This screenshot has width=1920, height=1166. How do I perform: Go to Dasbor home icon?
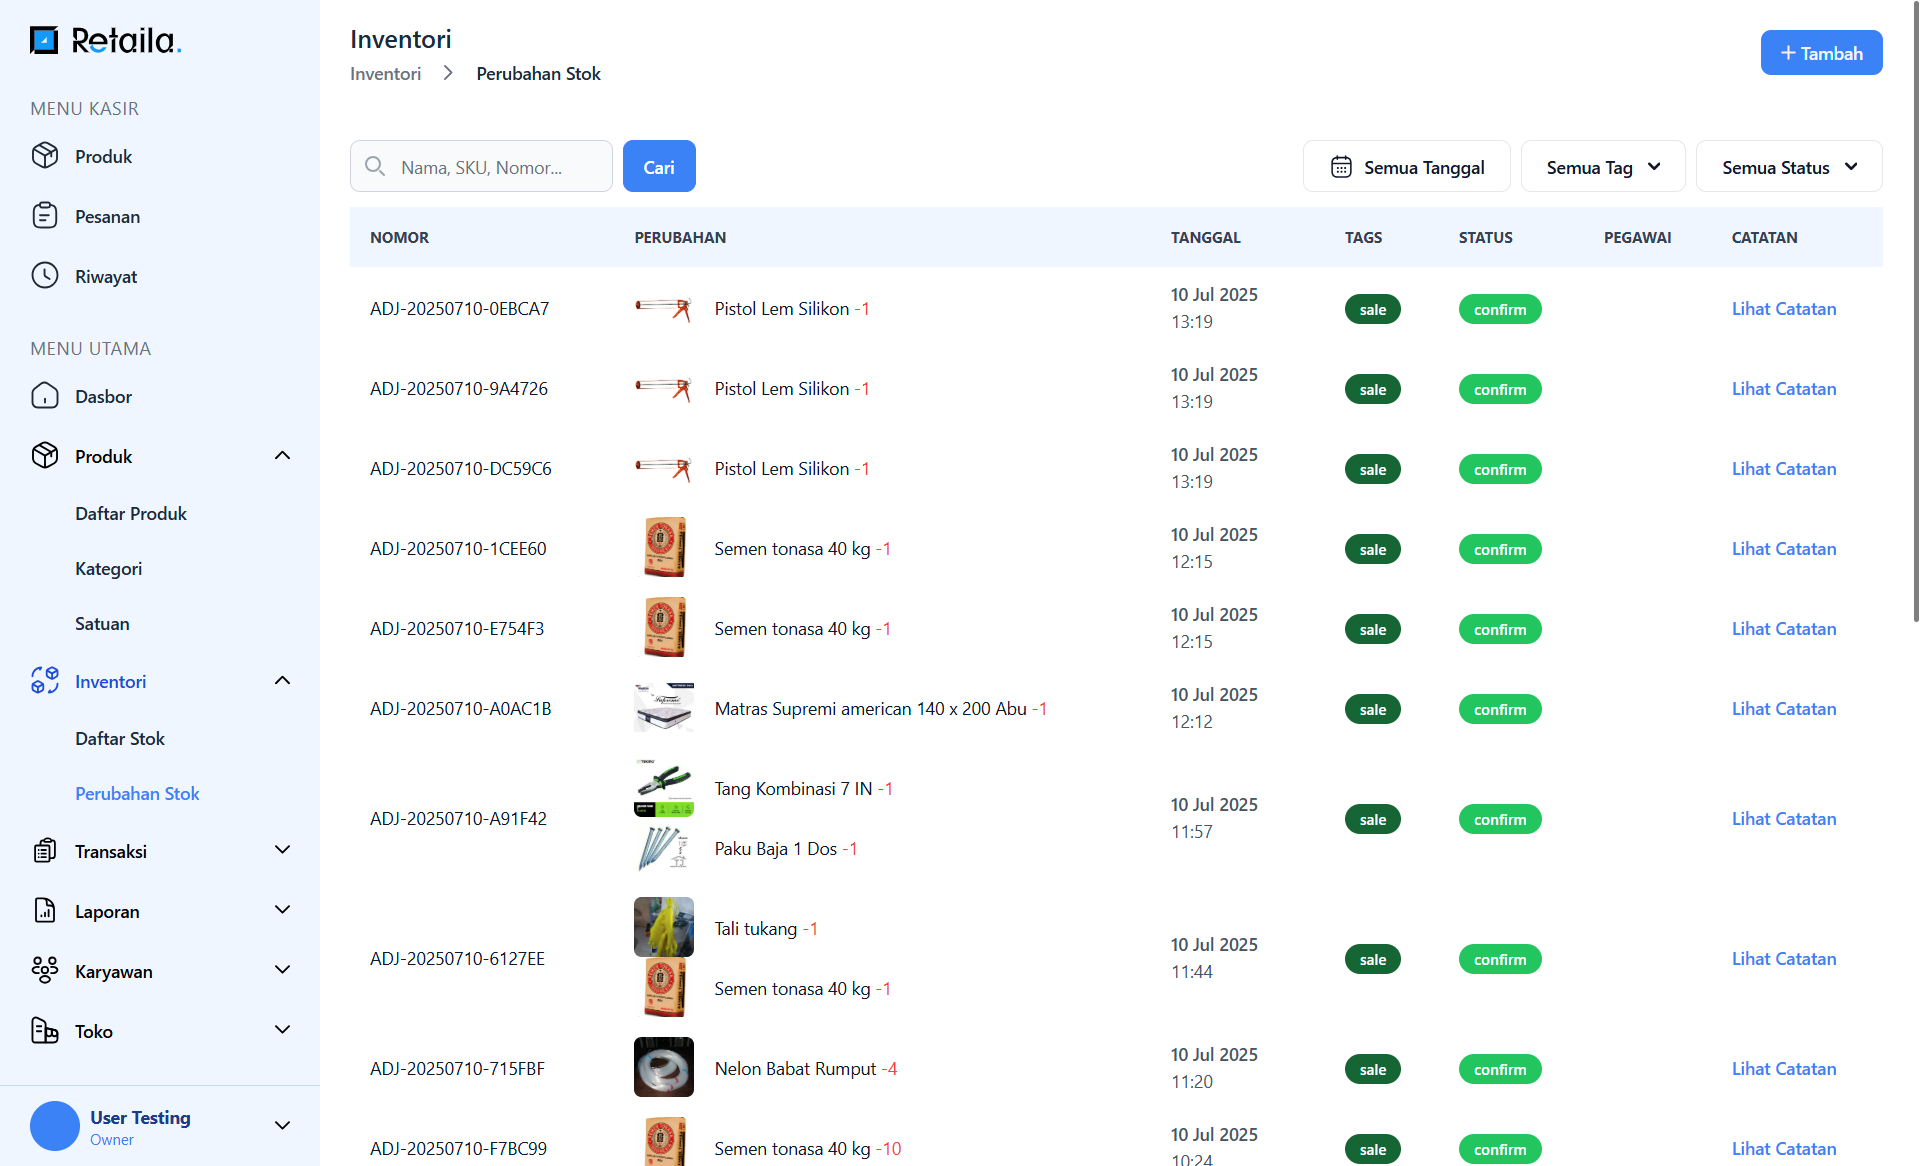point(45,396)
